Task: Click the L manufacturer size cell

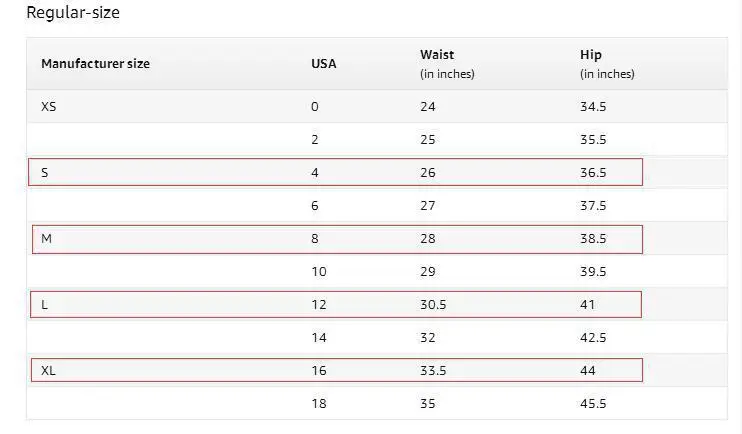Action: (x=44, y=304)
